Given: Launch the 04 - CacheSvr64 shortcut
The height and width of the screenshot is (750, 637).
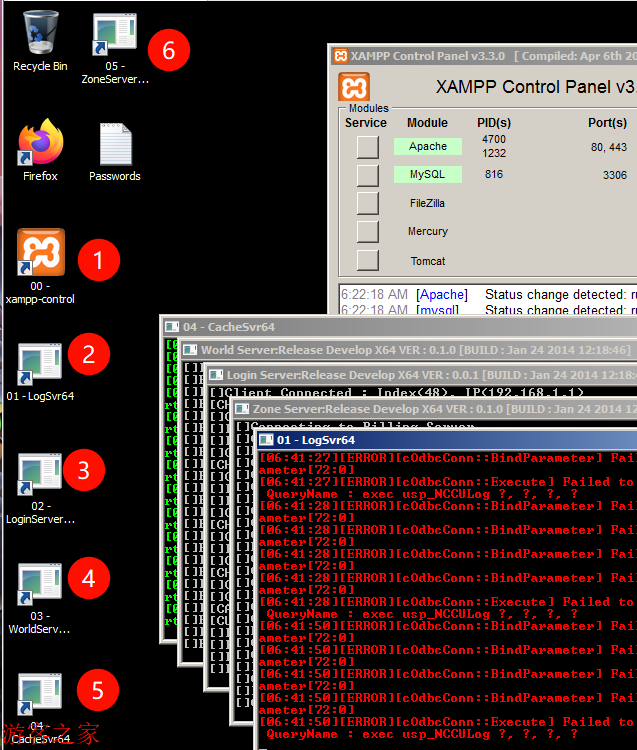Looking at the screenshot, I should coord(40,696).
